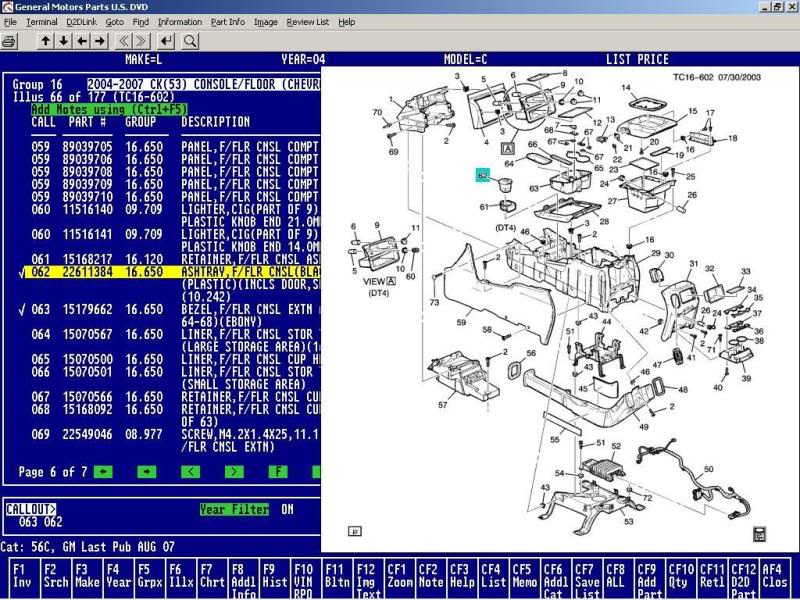Toggle checkmark on row 063 bezel
Viewport: 800px width, 600px height.
tap(21, 310)
